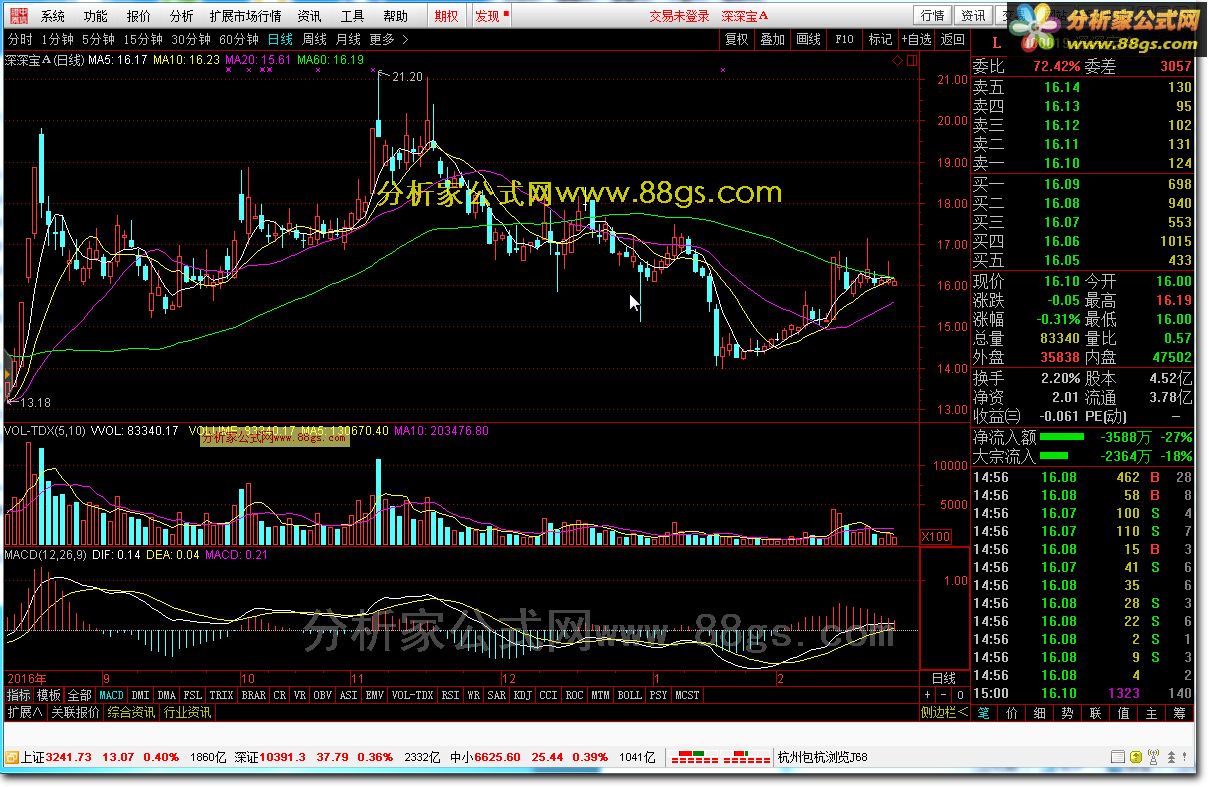Viewport: 1209px width, 787px height.
Task: Switch to 笔 tick tab in side panel
Action: point(983,713)
